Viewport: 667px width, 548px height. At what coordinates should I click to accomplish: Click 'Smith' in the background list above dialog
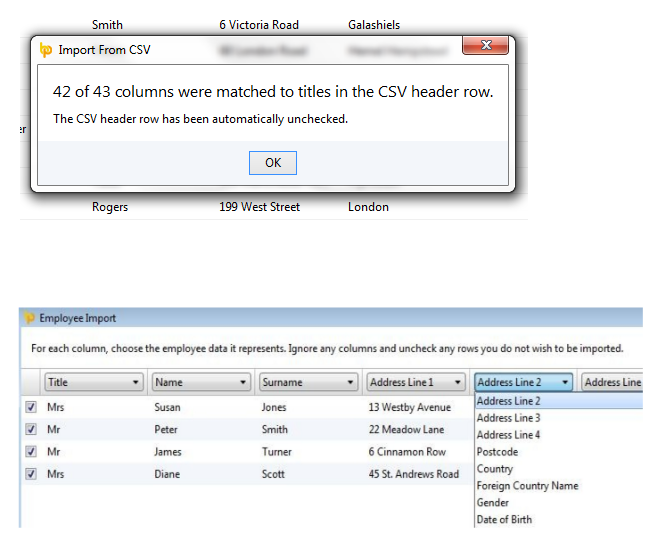pyautogui.click(x=107, y=25)
